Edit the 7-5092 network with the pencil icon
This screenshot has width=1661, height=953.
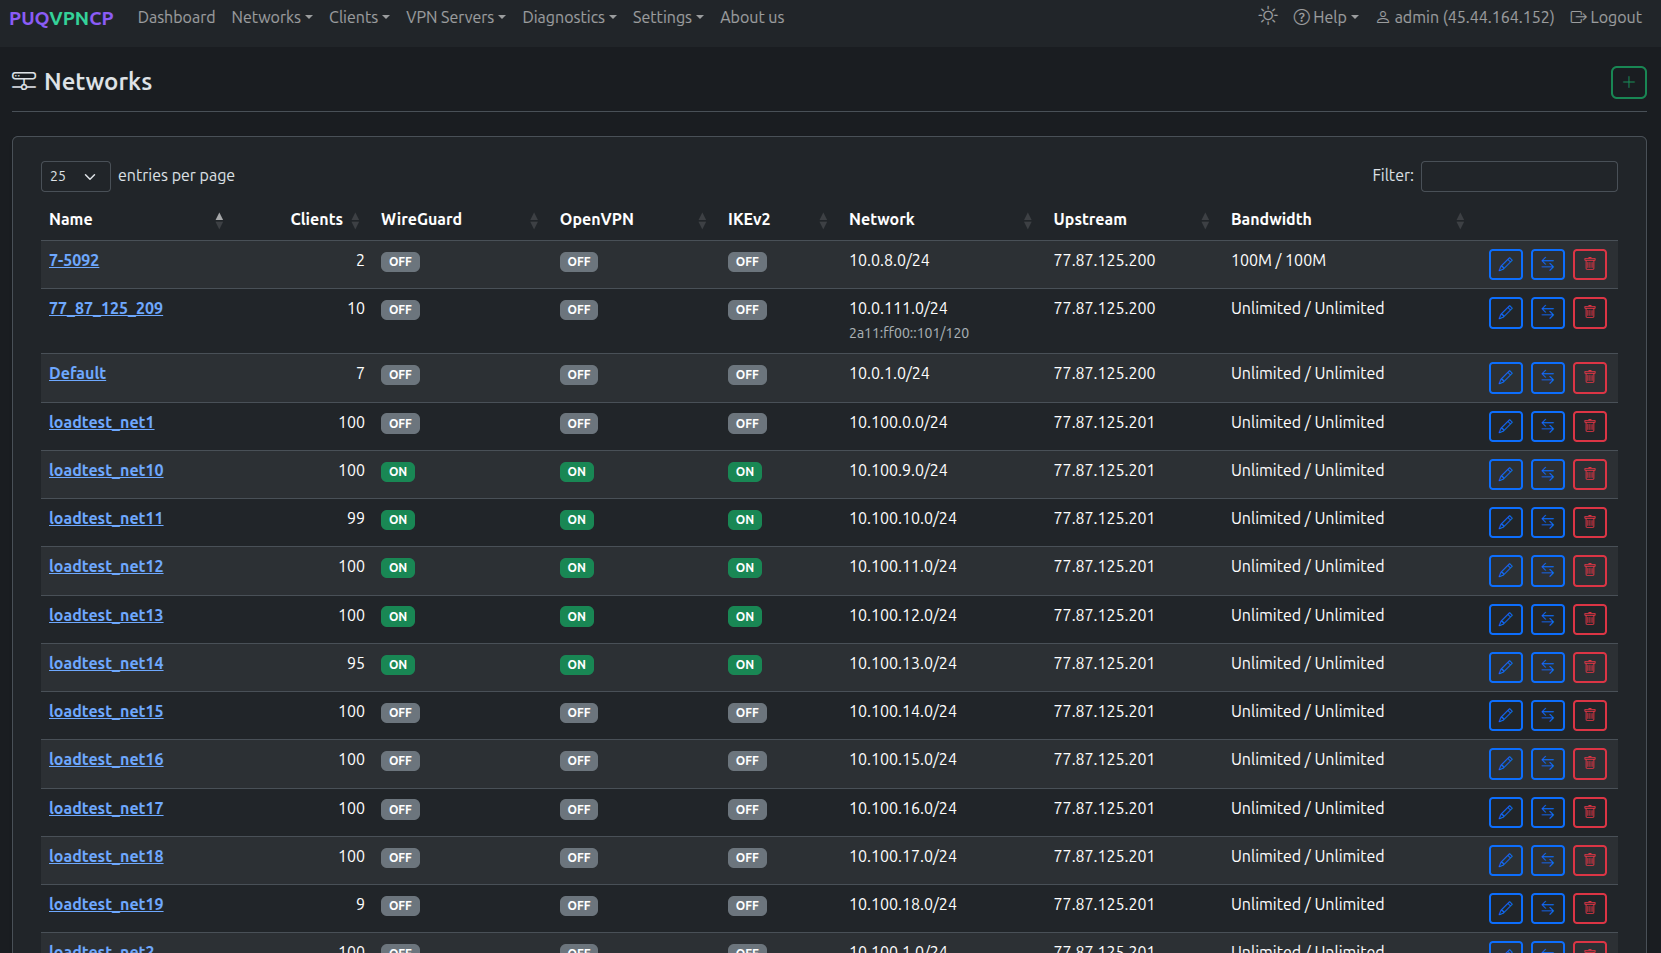(x=1505, y=264)
